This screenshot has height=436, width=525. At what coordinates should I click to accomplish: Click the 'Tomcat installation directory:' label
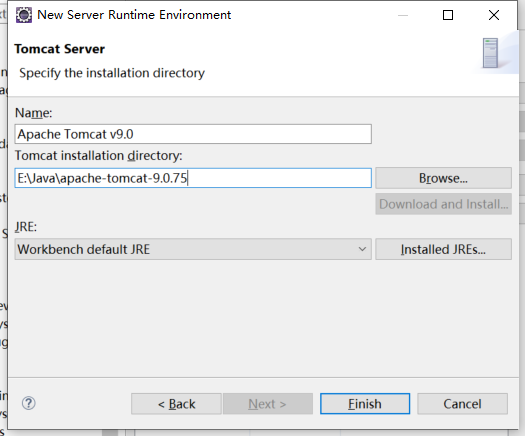pyautogui.click(x=99, y=156)
